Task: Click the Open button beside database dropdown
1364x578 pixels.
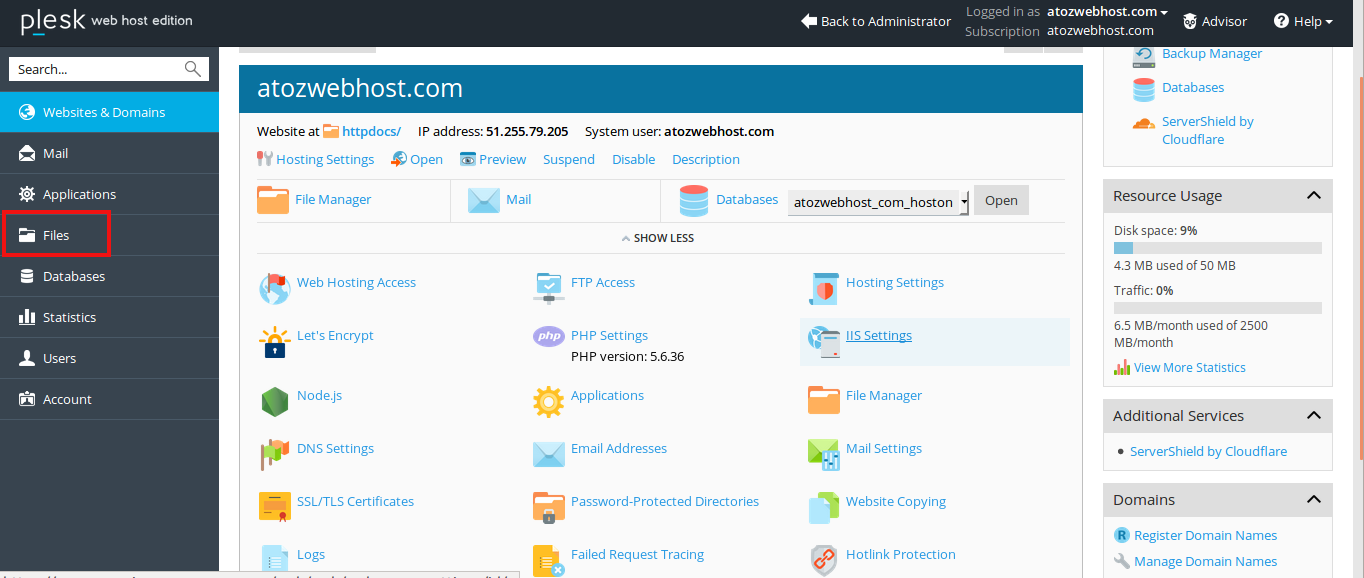Action: pyautogui.click(x=1001, y=200)
